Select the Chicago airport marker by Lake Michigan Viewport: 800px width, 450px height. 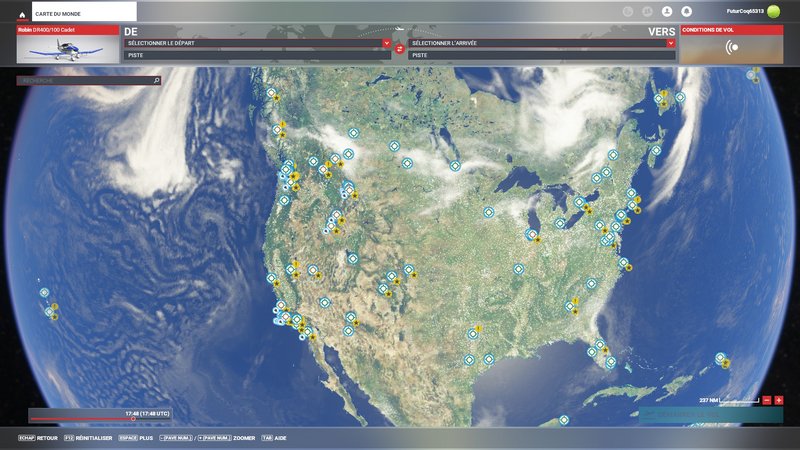click(x=531, y=234)
